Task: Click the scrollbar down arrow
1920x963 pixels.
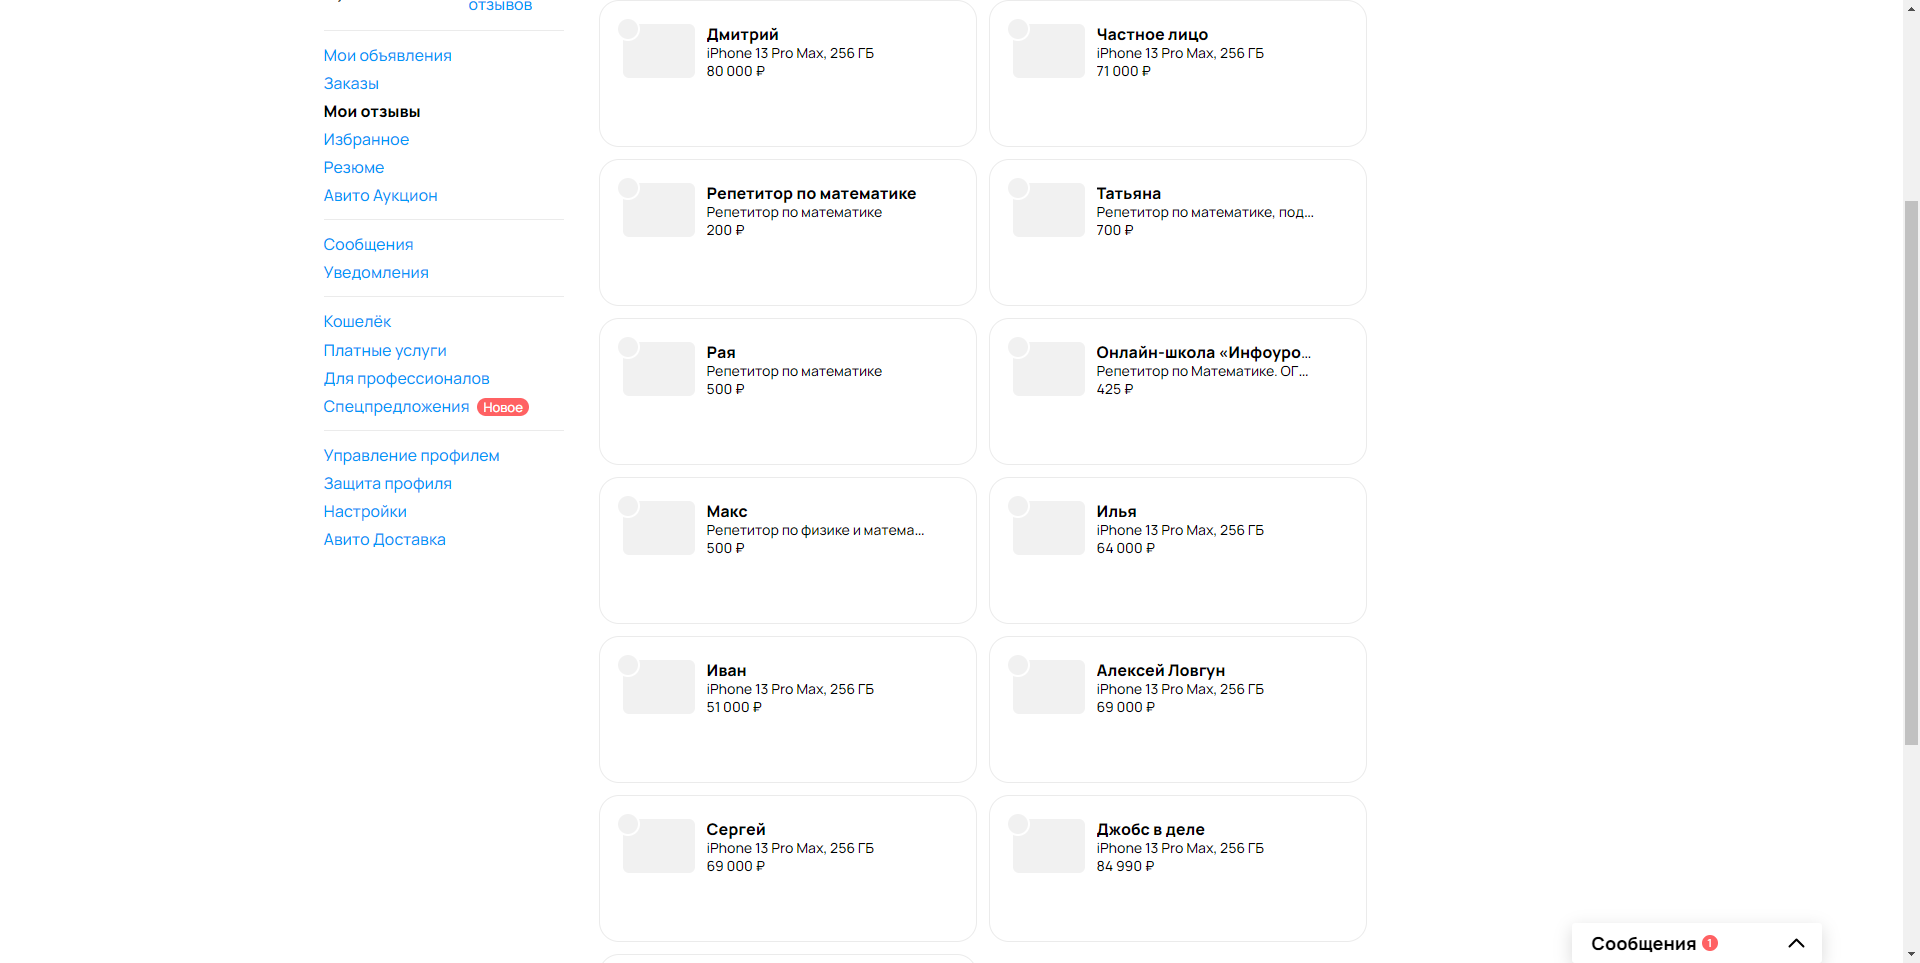Action: (x=1911, y=954)
